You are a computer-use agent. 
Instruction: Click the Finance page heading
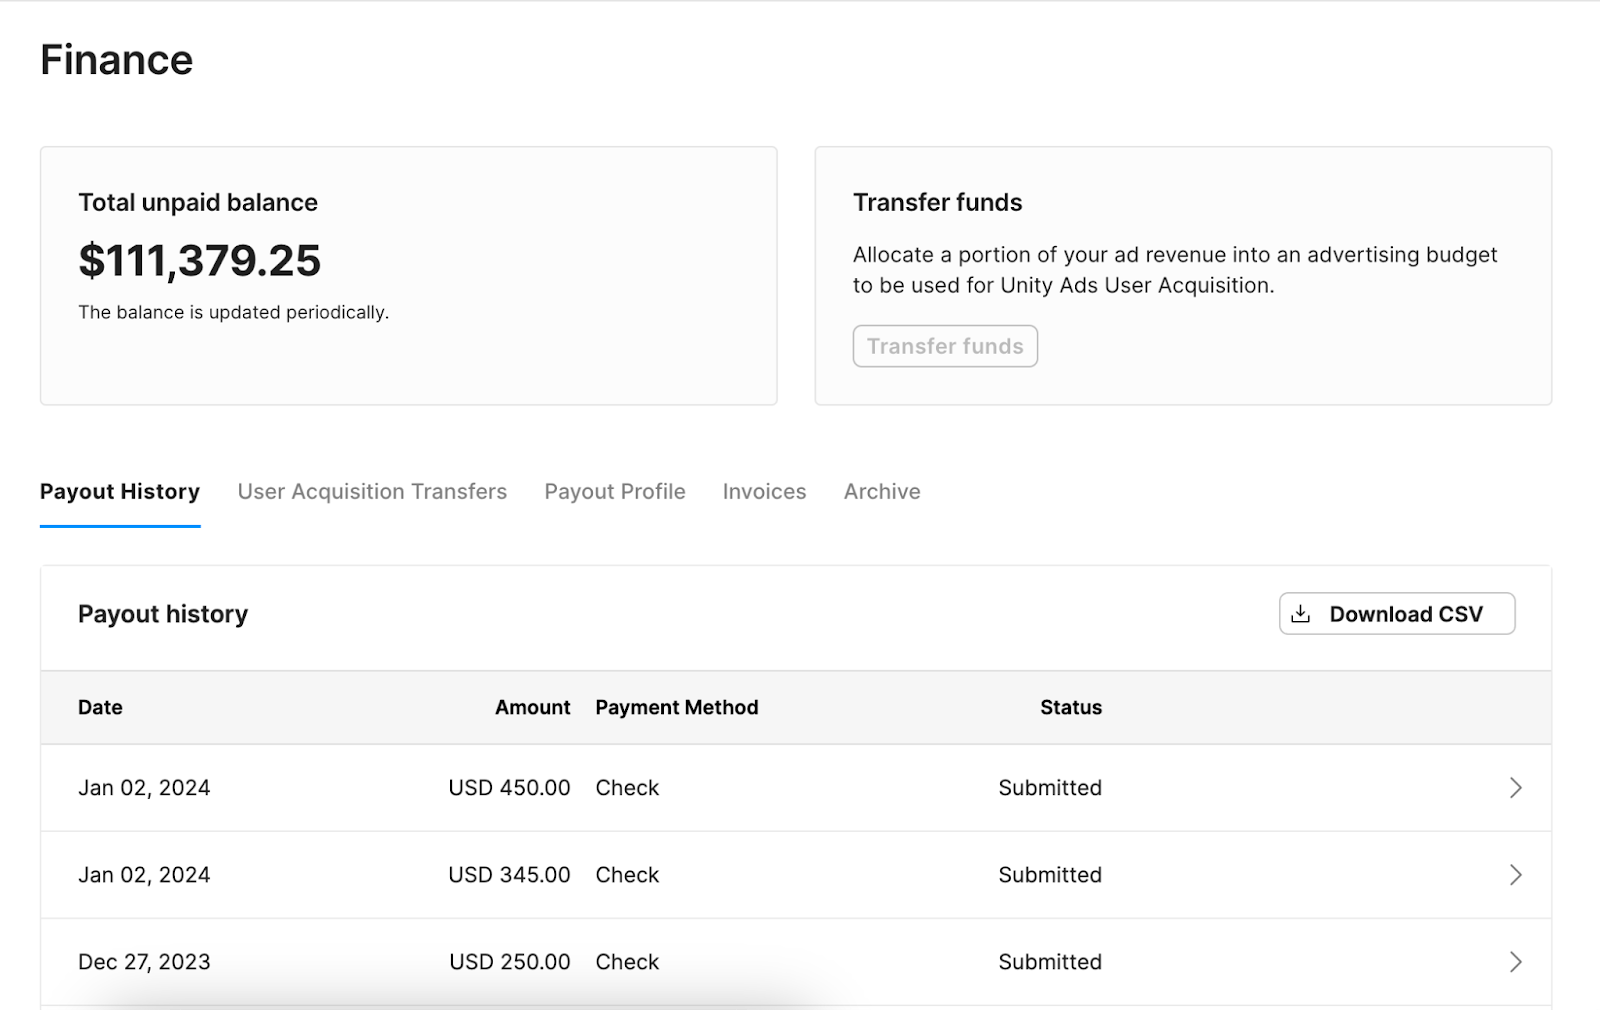point(116,60)
